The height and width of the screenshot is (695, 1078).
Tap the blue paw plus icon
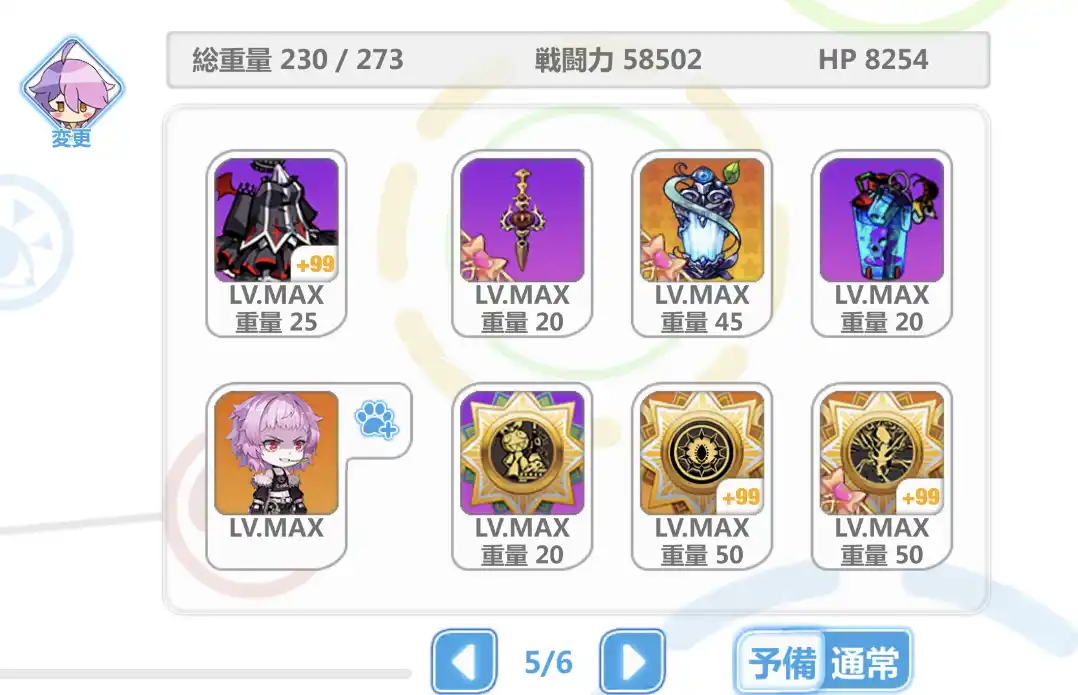click(x=377, y=421)
